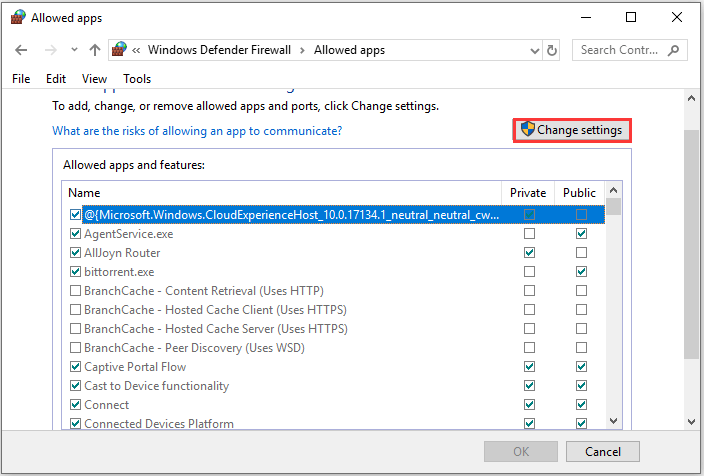Click the Change settings button
Screen dimensions: 704x476
572,130
